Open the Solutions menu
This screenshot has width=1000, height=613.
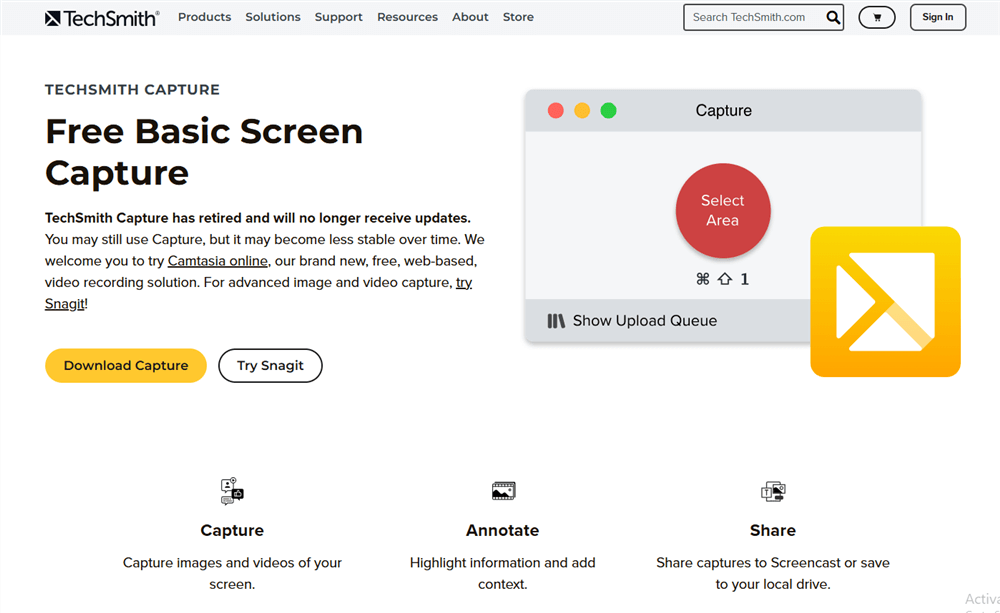[x=273, y=17]
